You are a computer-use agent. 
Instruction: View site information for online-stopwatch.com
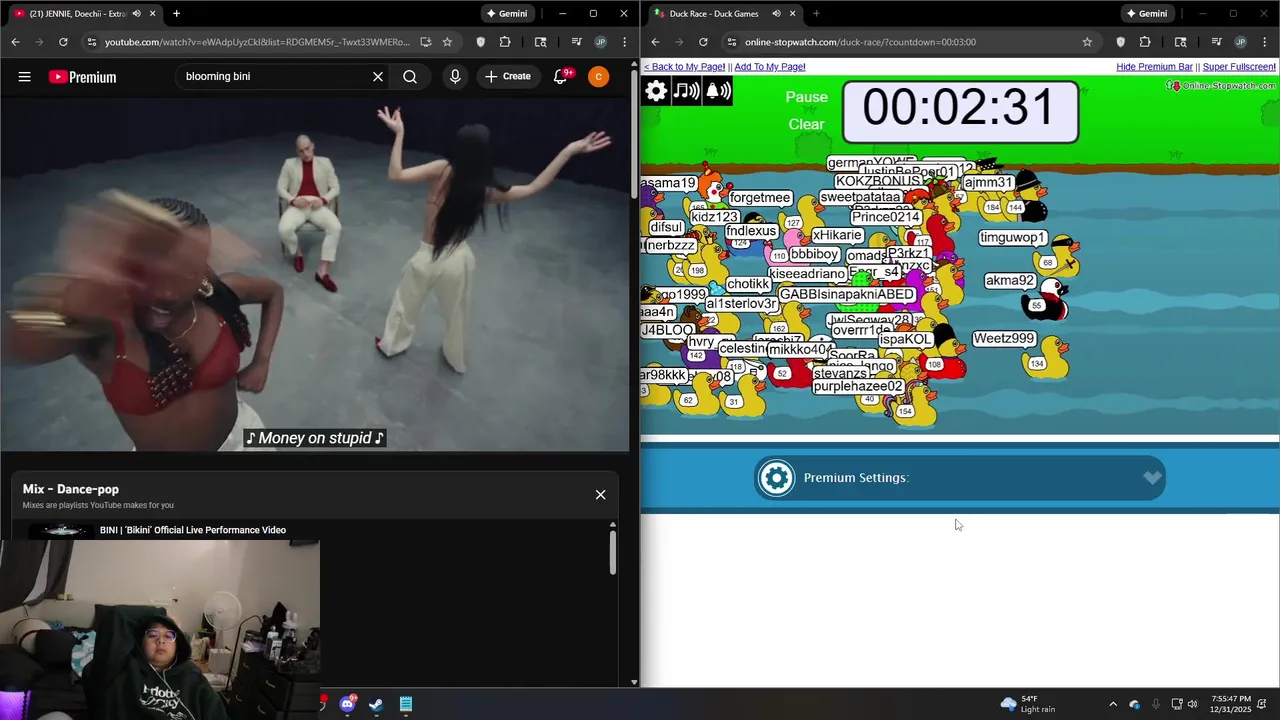732,42
